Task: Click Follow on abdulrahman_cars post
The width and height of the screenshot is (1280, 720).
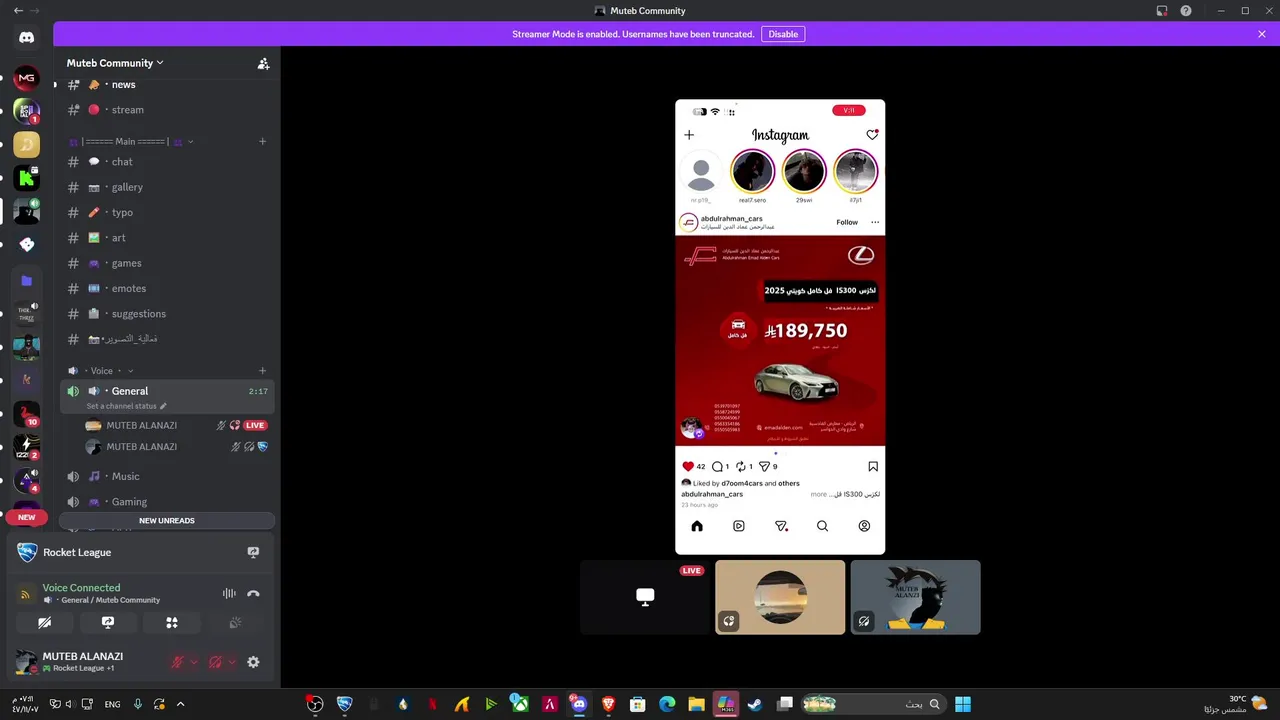Action: click(x=847, y=222)
